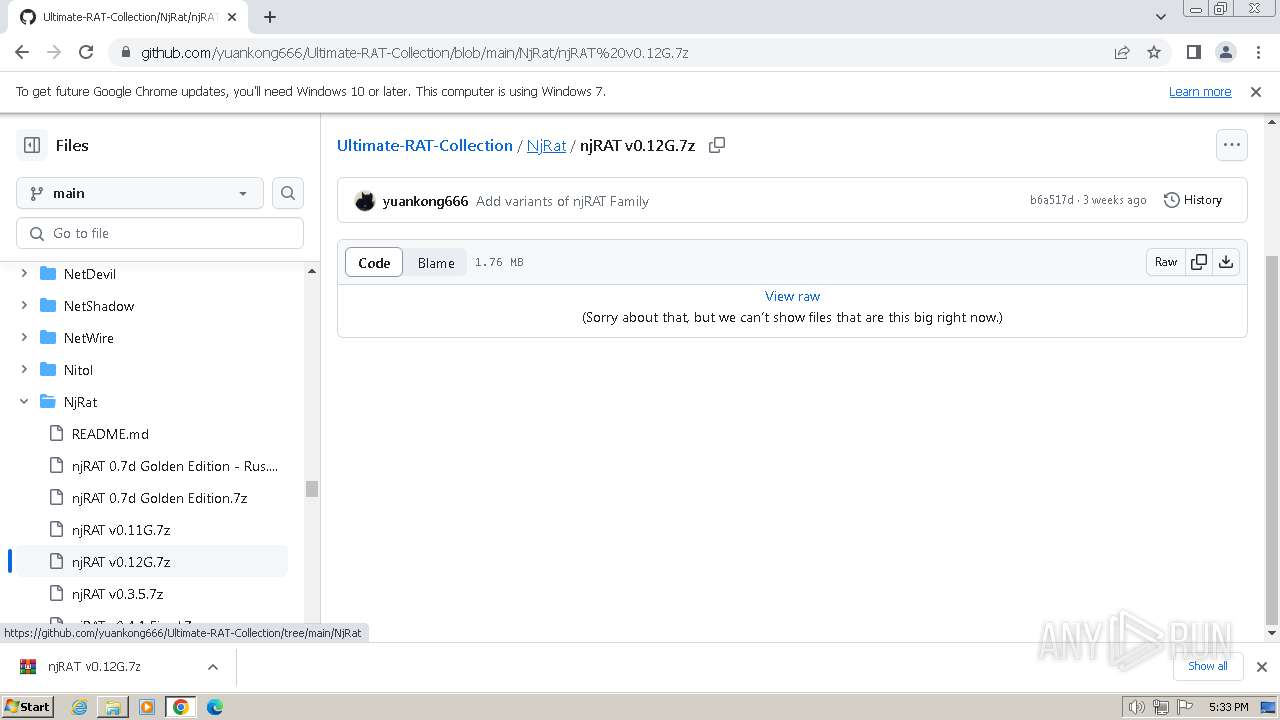
Task: Collapse the NjRat folder chevron
Action: click(x=24, y=402)
